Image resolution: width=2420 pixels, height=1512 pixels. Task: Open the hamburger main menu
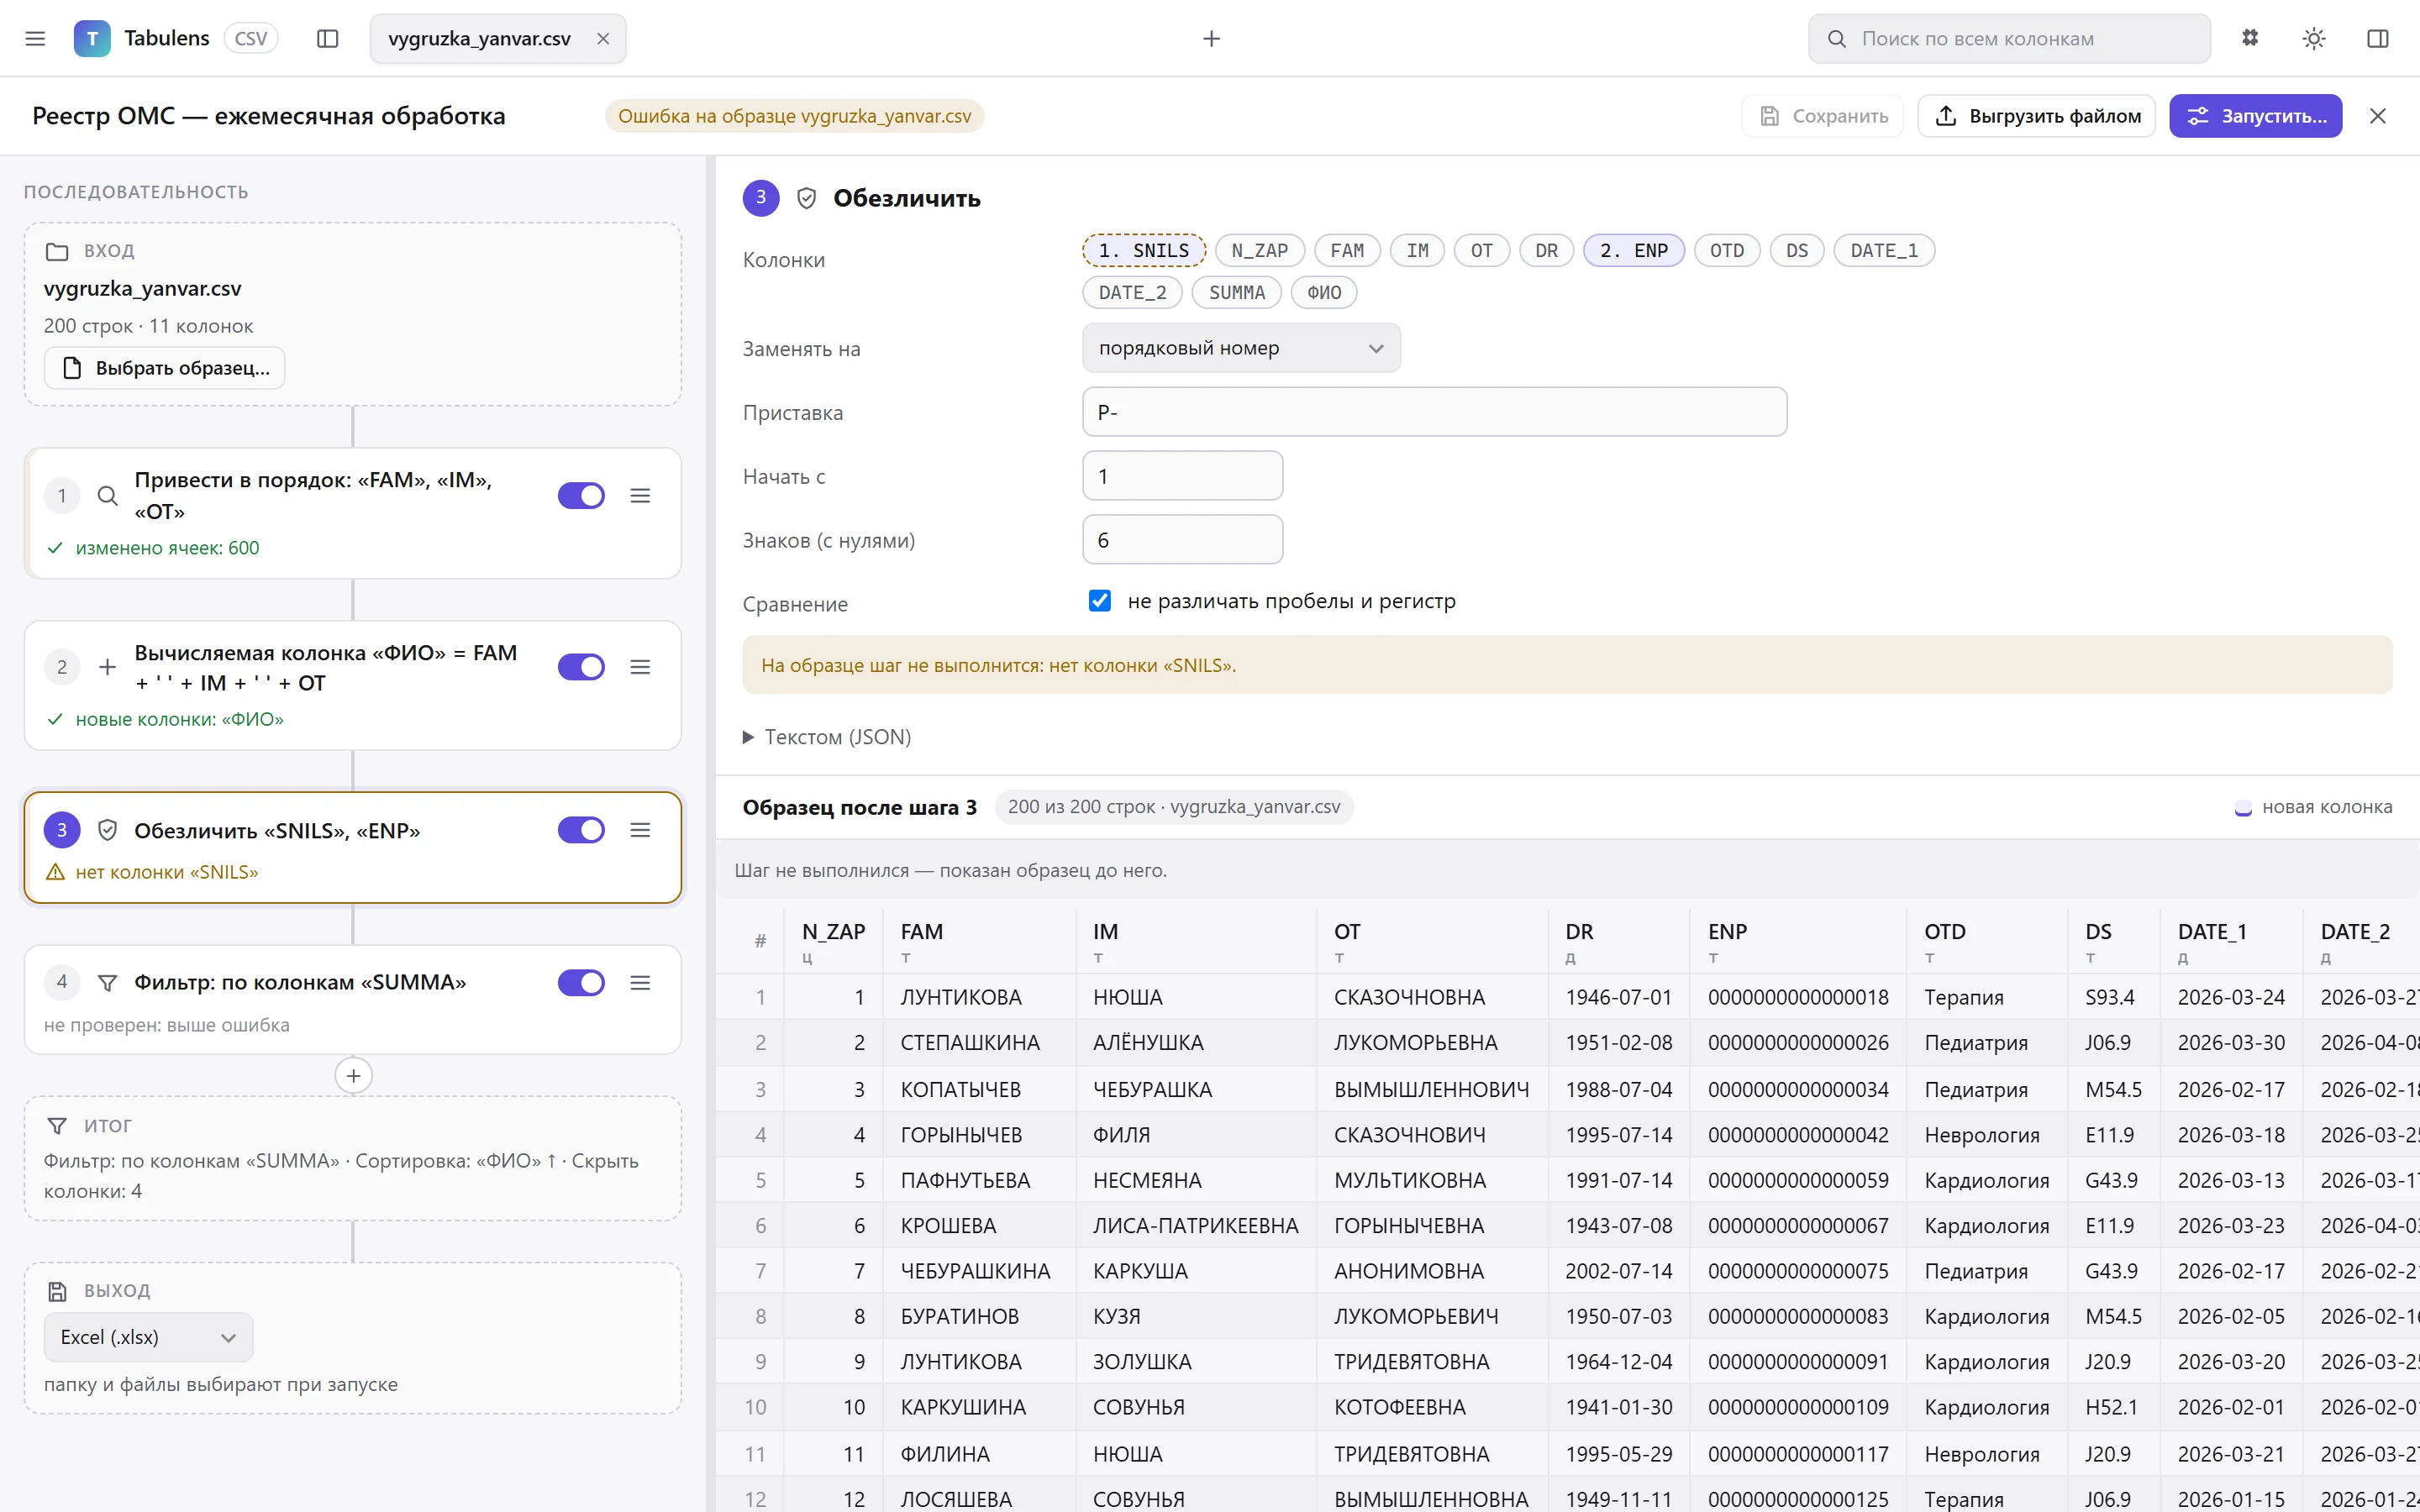(x=35, y=38)
